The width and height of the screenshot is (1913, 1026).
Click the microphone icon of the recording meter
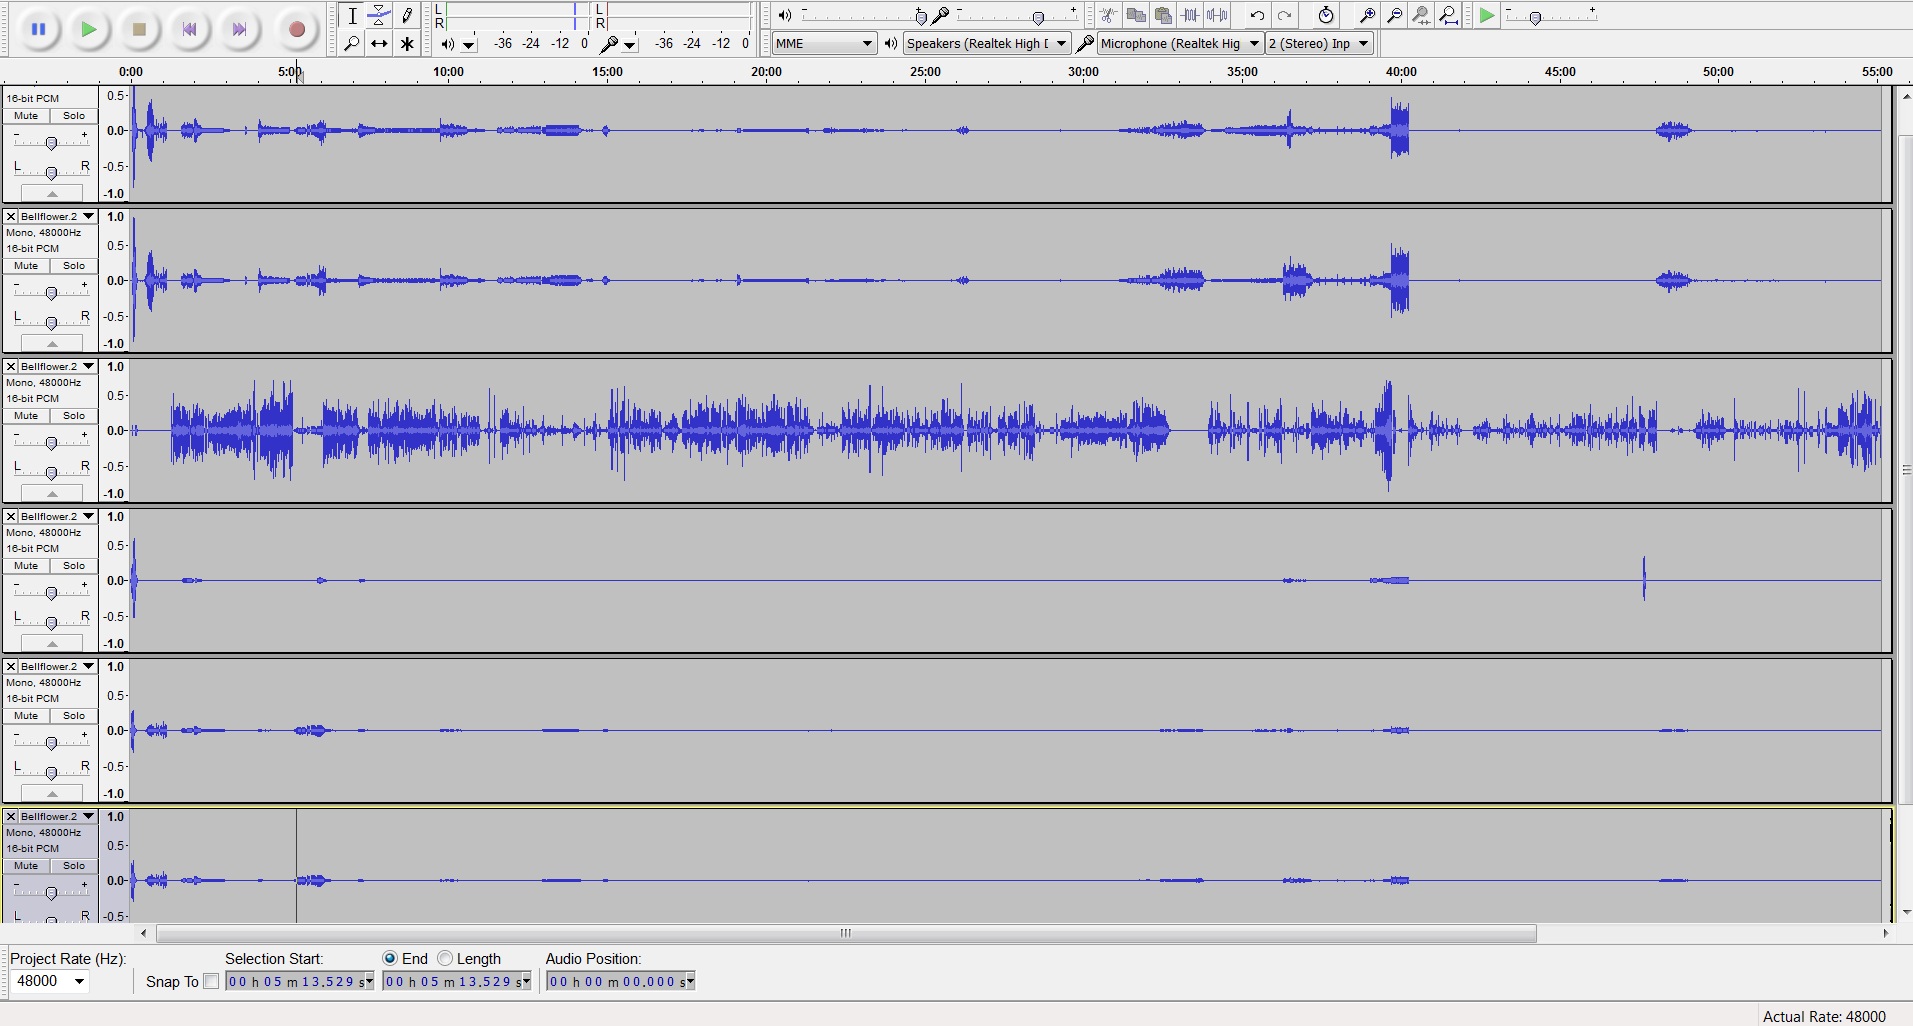608,44
